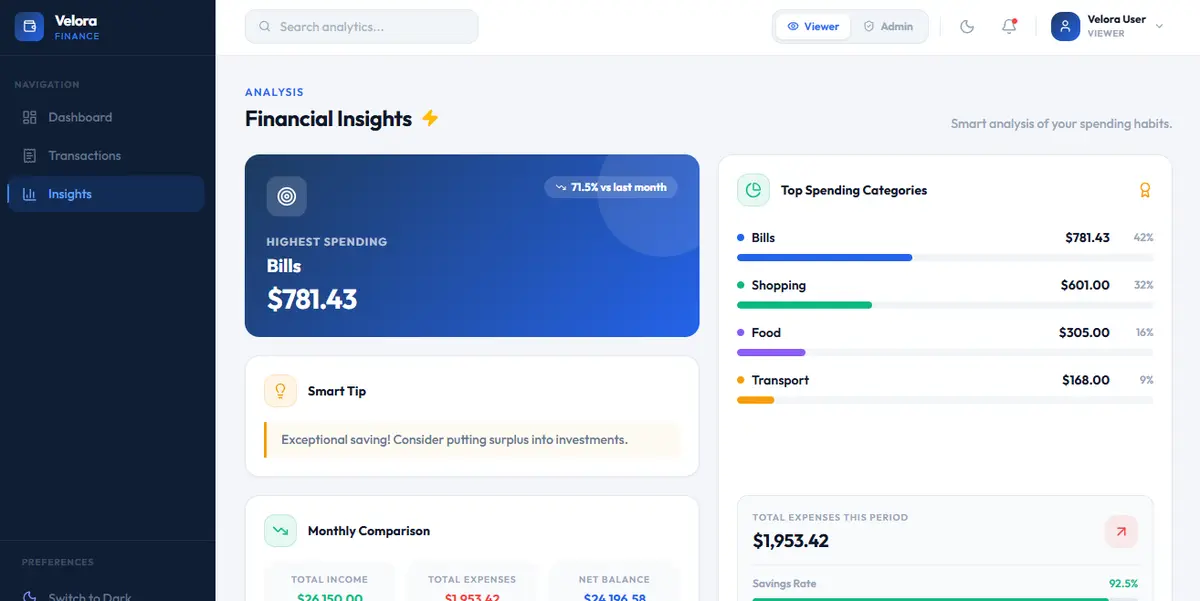Click the $1,953.42 total expenses value

click(791, 541)
